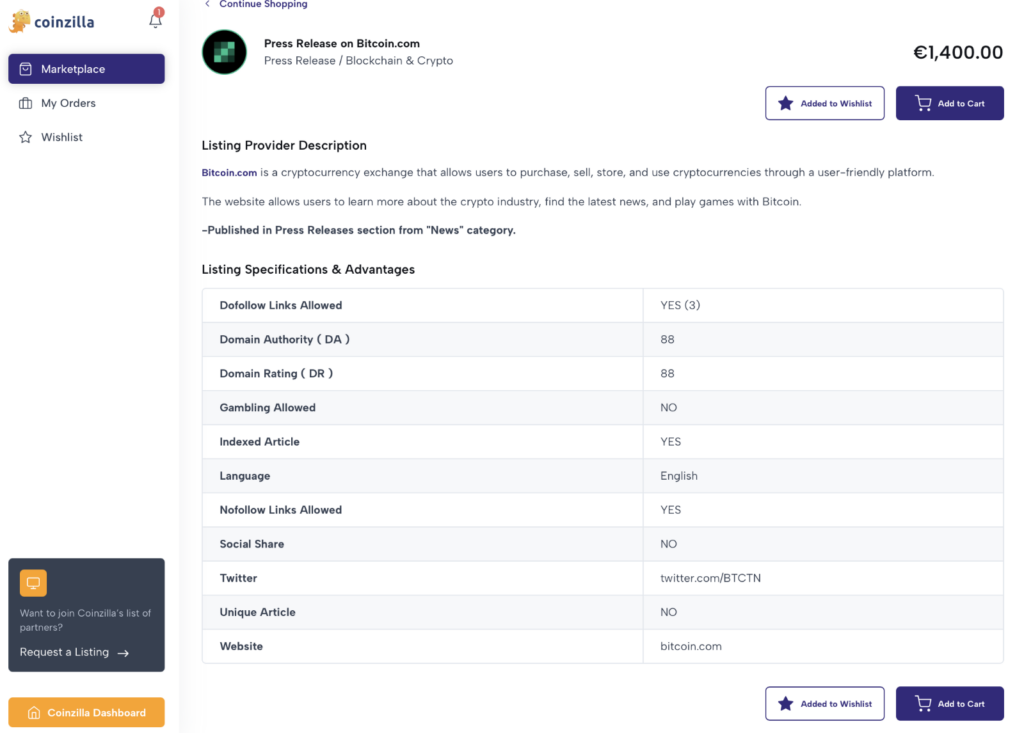Viewport: 1024px width, 733px height.
Task: Click Request a Listing link
Action: [64, 652]
